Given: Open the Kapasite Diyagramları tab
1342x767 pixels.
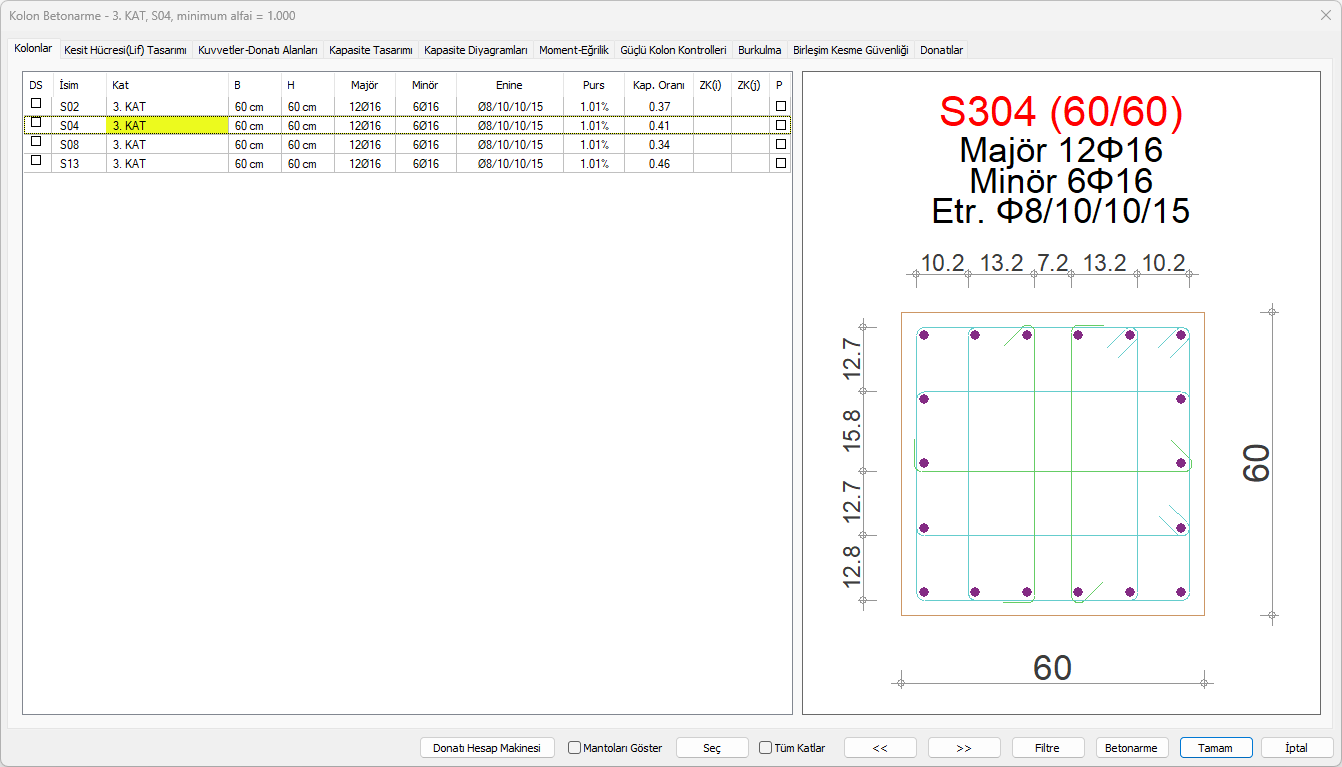Looking at the screenshot, I should point(475,49).
